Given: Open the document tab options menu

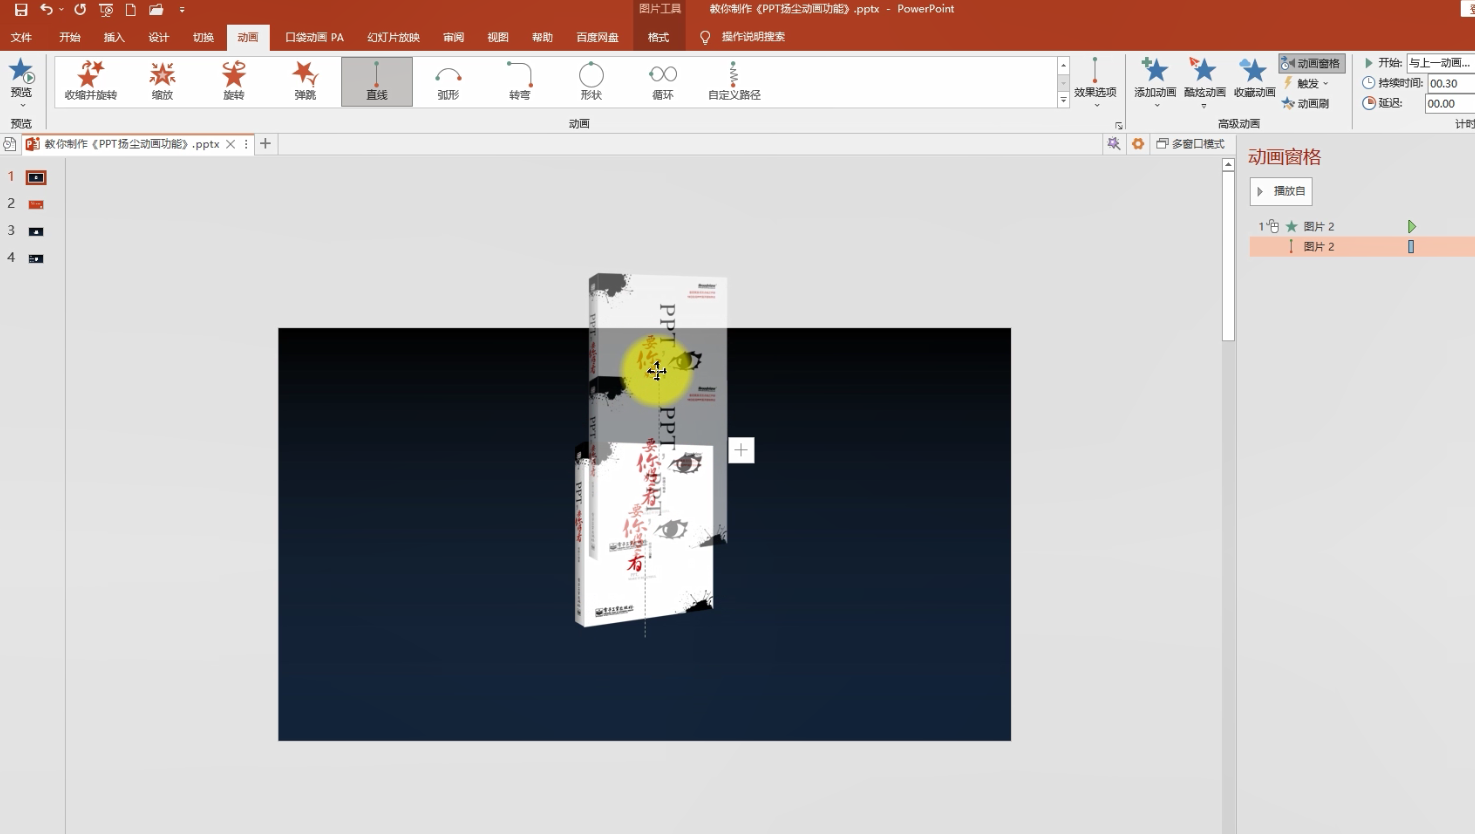Looking at the screenshot, I should coord(246,144).
